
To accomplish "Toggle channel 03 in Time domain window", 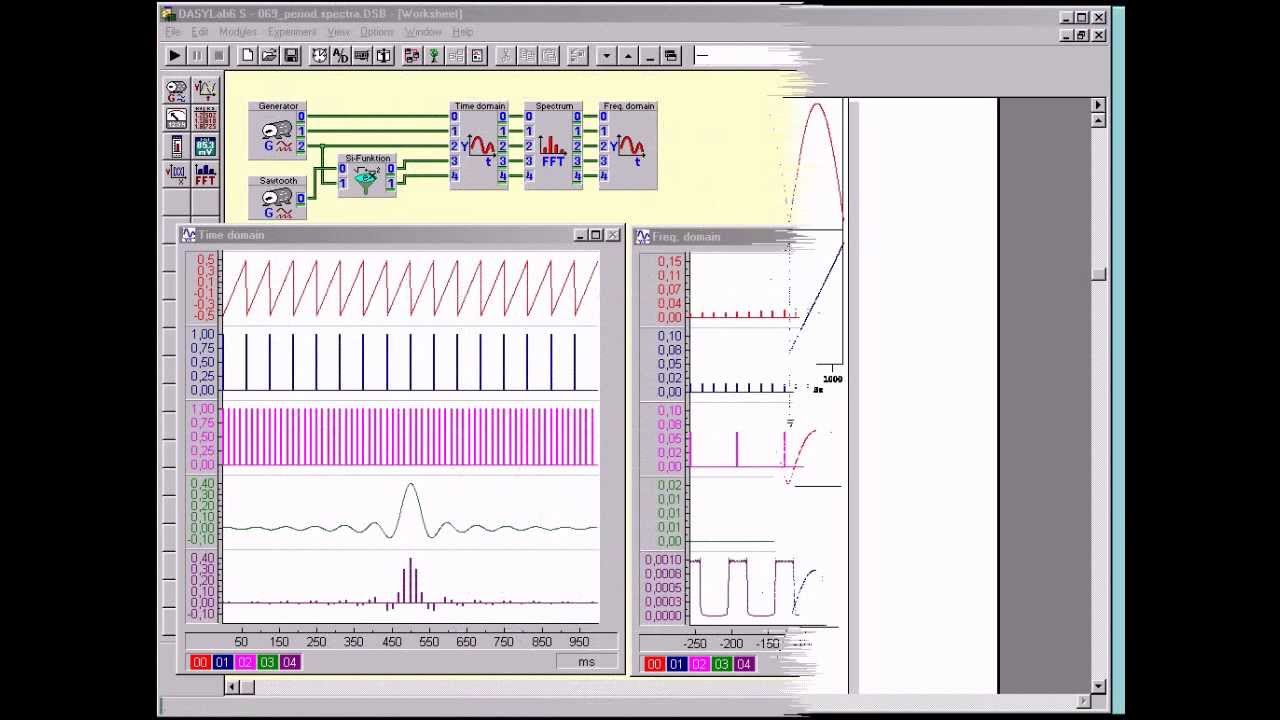I will [x=267, y=662].
